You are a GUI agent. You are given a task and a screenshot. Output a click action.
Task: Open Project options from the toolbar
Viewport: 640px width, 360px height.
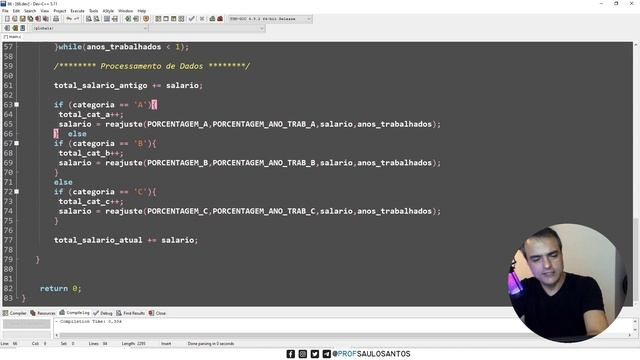146,19
